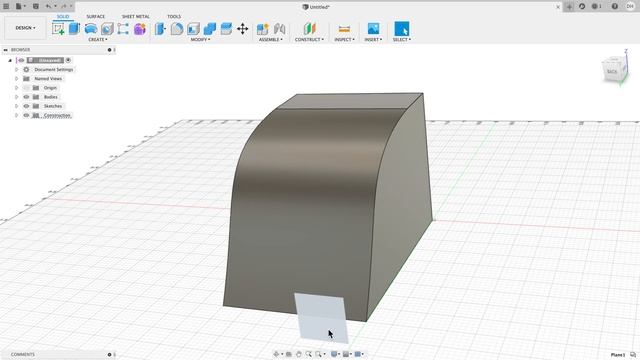Select the Press Pull tool

[160, 29]
